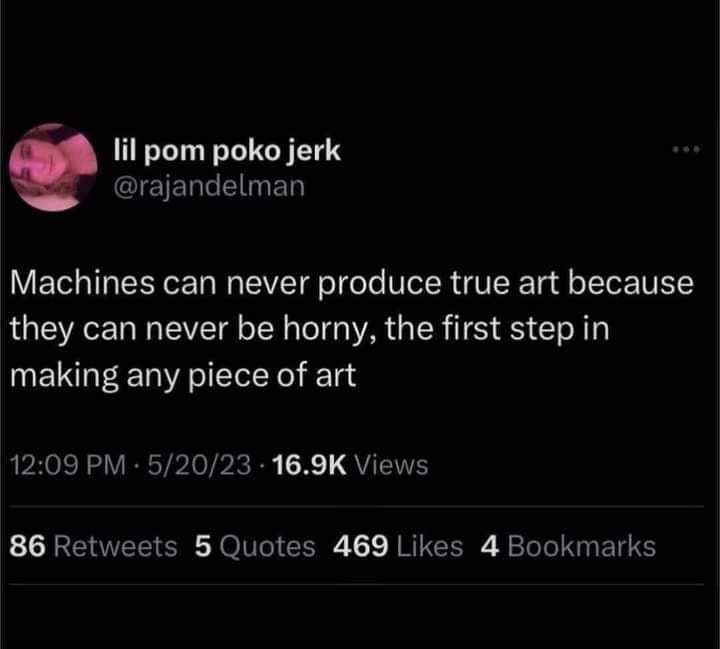The width and height of the screenshot is (720, 649).
Task: Click the 86 retweet count number
Action: (26, 546)
